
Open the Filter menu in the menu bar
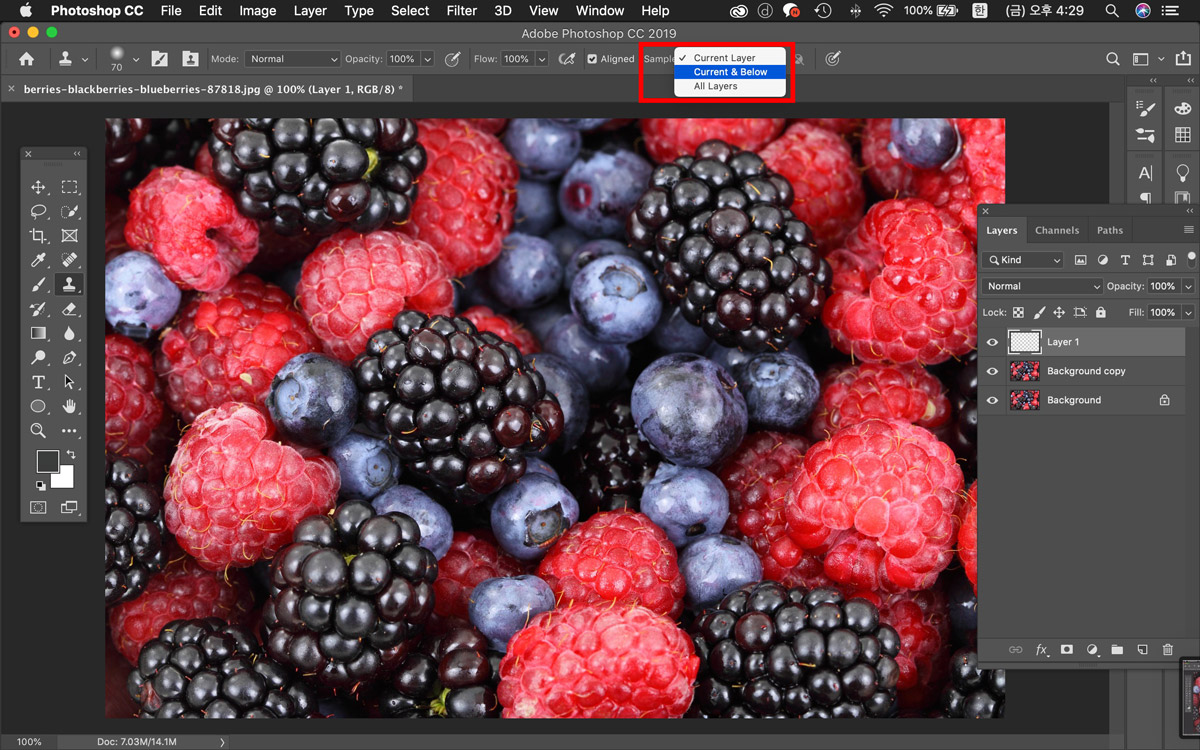click(x=461, y=11)
